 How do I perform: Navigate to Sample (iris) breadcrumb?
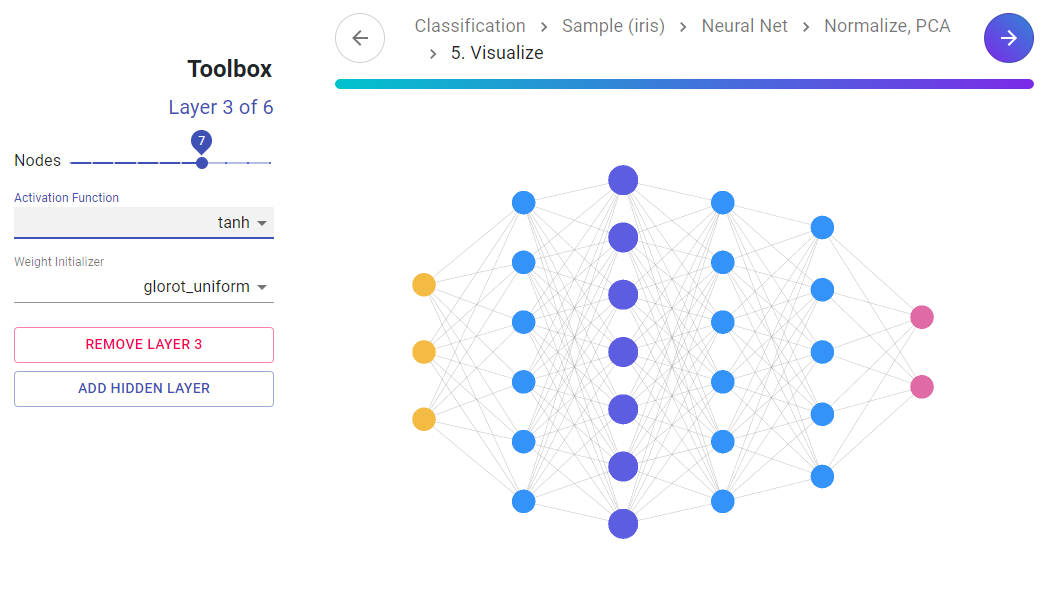pyautogui.click(x=613, y=26)
